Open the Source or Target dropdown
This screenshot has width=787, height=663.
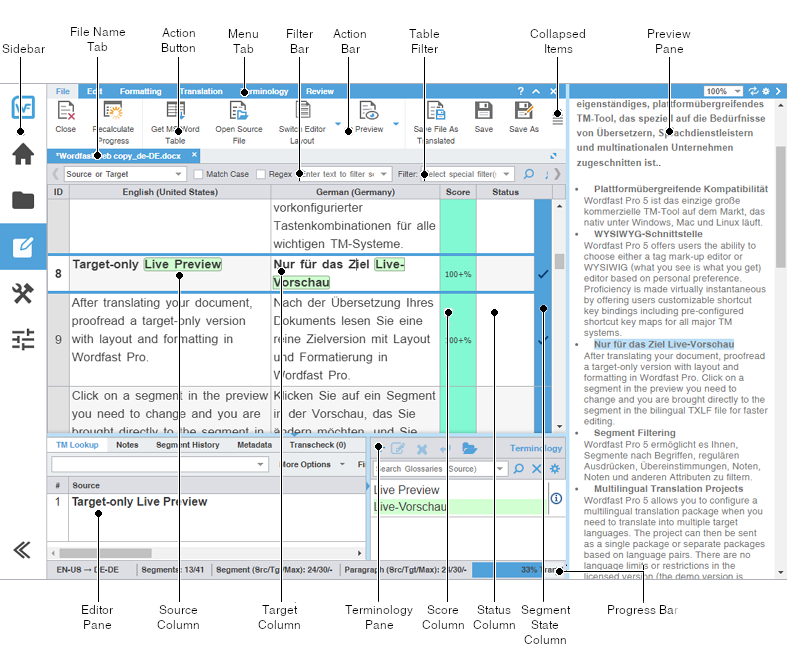pos(123,174)
